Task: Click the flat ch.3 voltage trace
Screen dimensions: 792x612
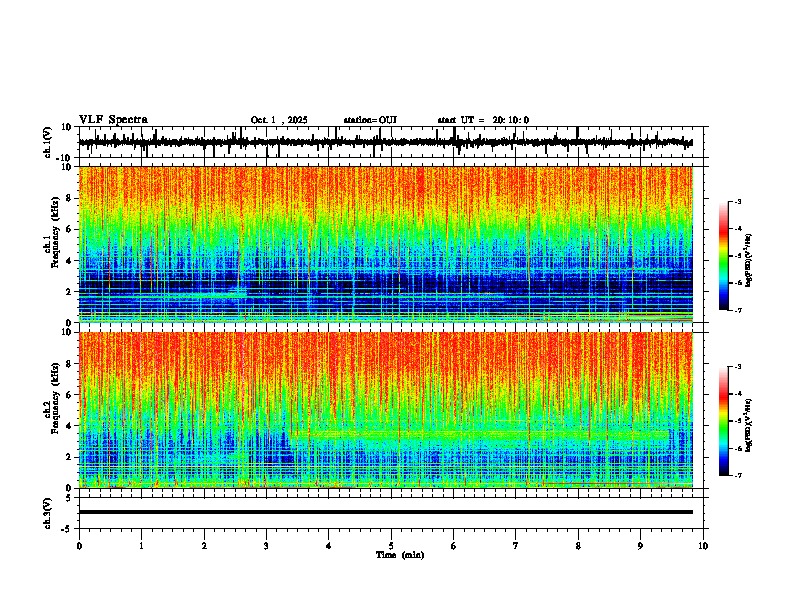Action: coord(386,512)
